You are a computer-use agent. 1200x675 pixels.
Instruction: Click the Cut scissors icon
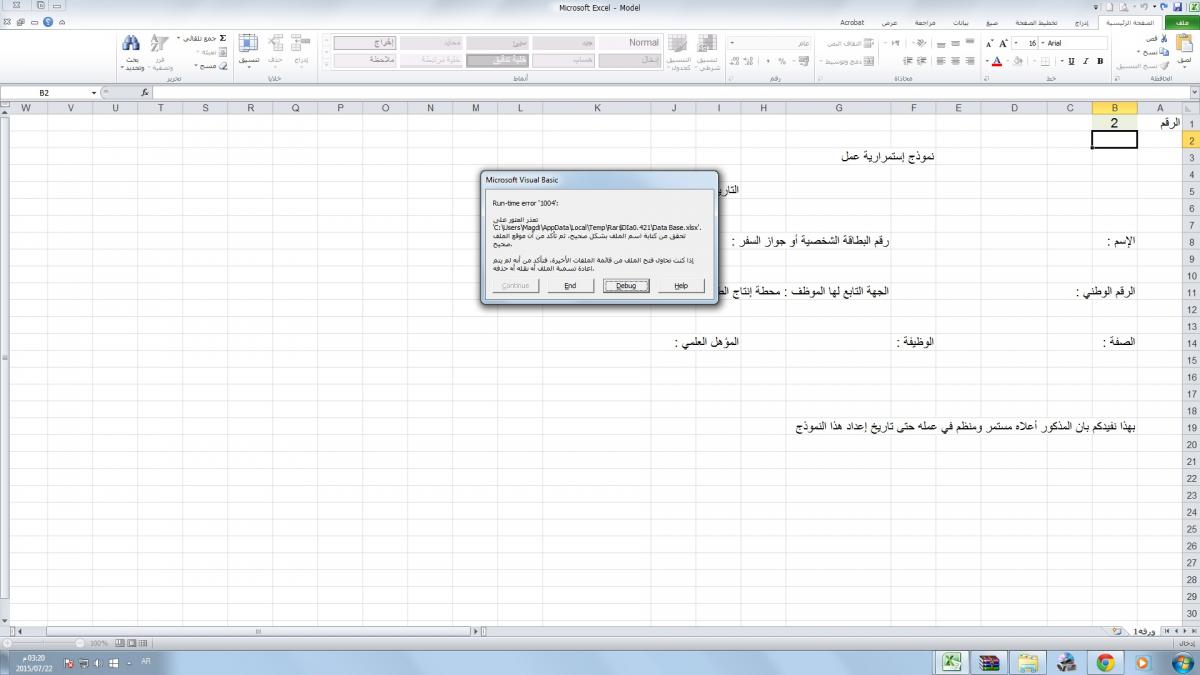point(1163,39)
